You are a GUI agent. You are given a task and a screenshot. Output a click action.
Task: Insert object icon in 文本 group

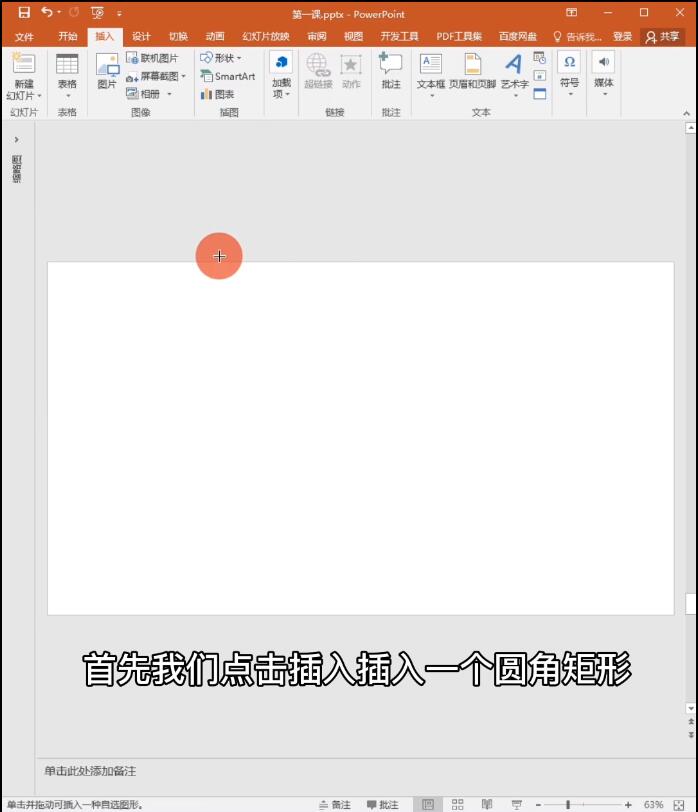(540, 94)
